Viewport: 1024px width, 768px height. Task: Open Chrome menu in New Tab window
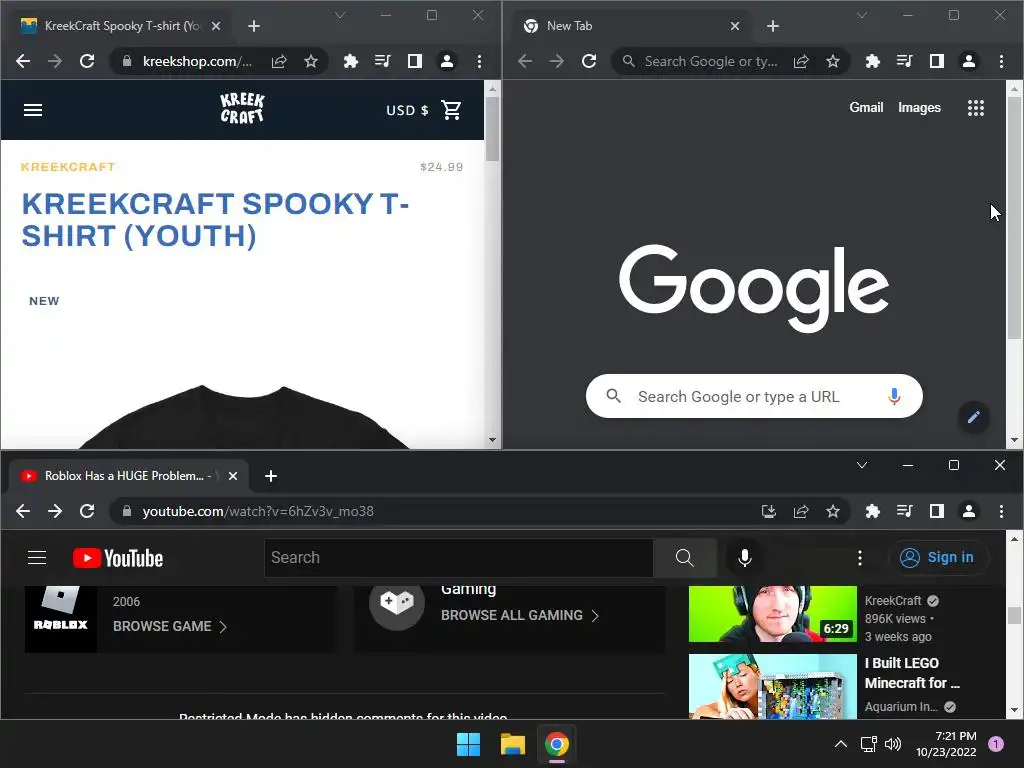1001,61
